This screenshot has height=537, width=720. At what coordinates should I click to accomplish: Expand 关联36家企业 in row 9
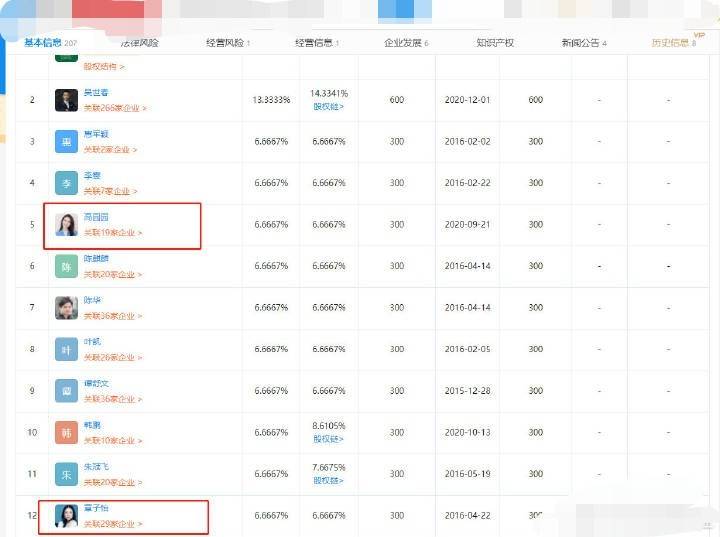click(x=112, y=399)
